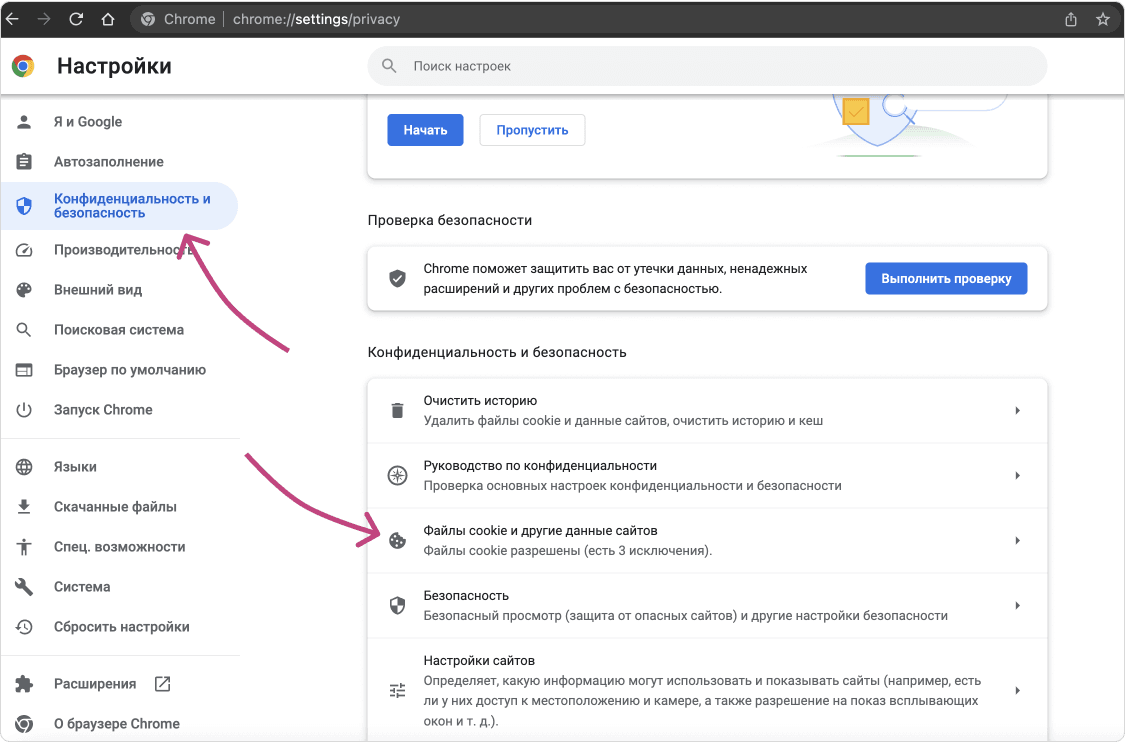1125x742 pixels.
Task: Click the download icon next to Скачанные файлы
Action: (23, 506)
